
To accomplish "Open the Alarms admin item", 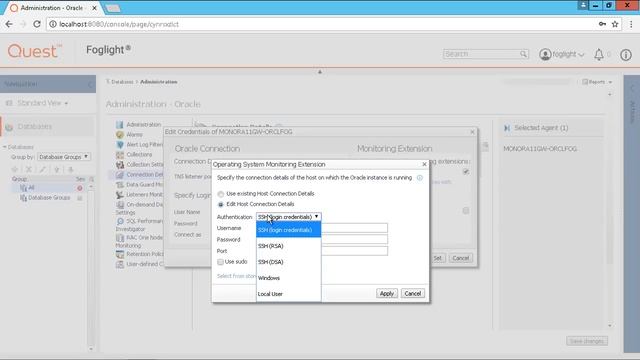I will tap(134, 135).
